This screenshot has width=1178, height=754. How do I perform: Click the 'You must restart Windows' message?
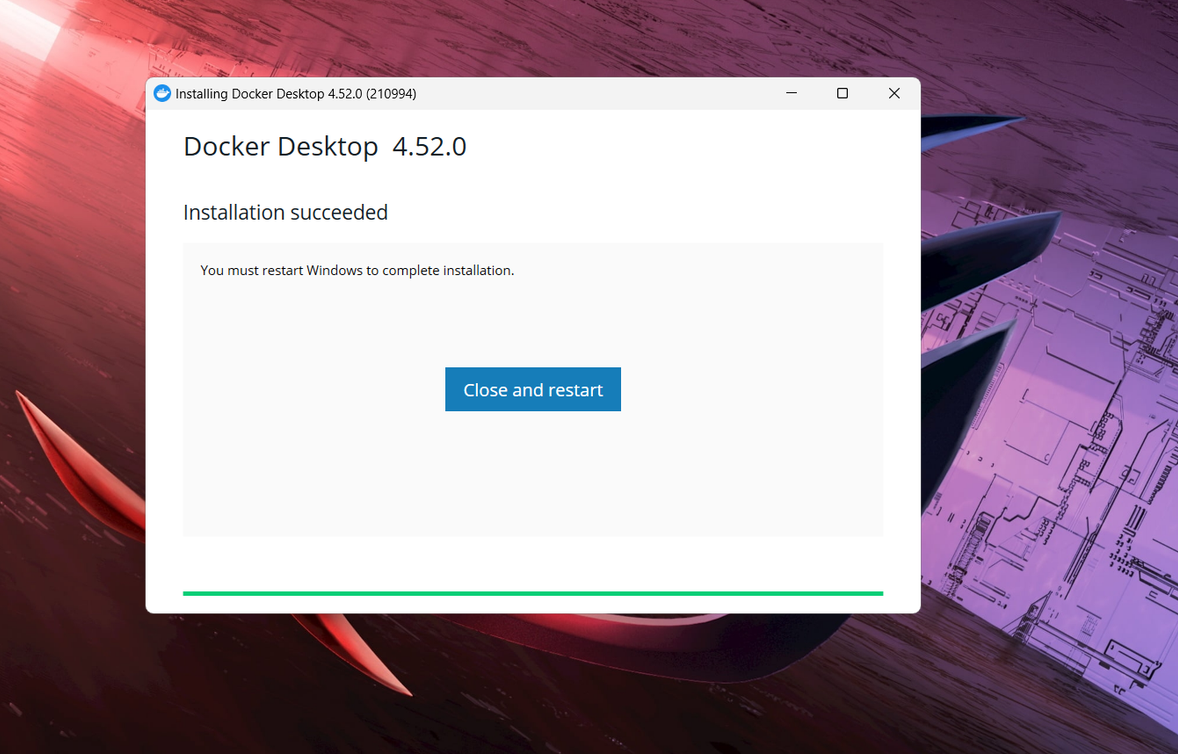[x=357, y=270]
